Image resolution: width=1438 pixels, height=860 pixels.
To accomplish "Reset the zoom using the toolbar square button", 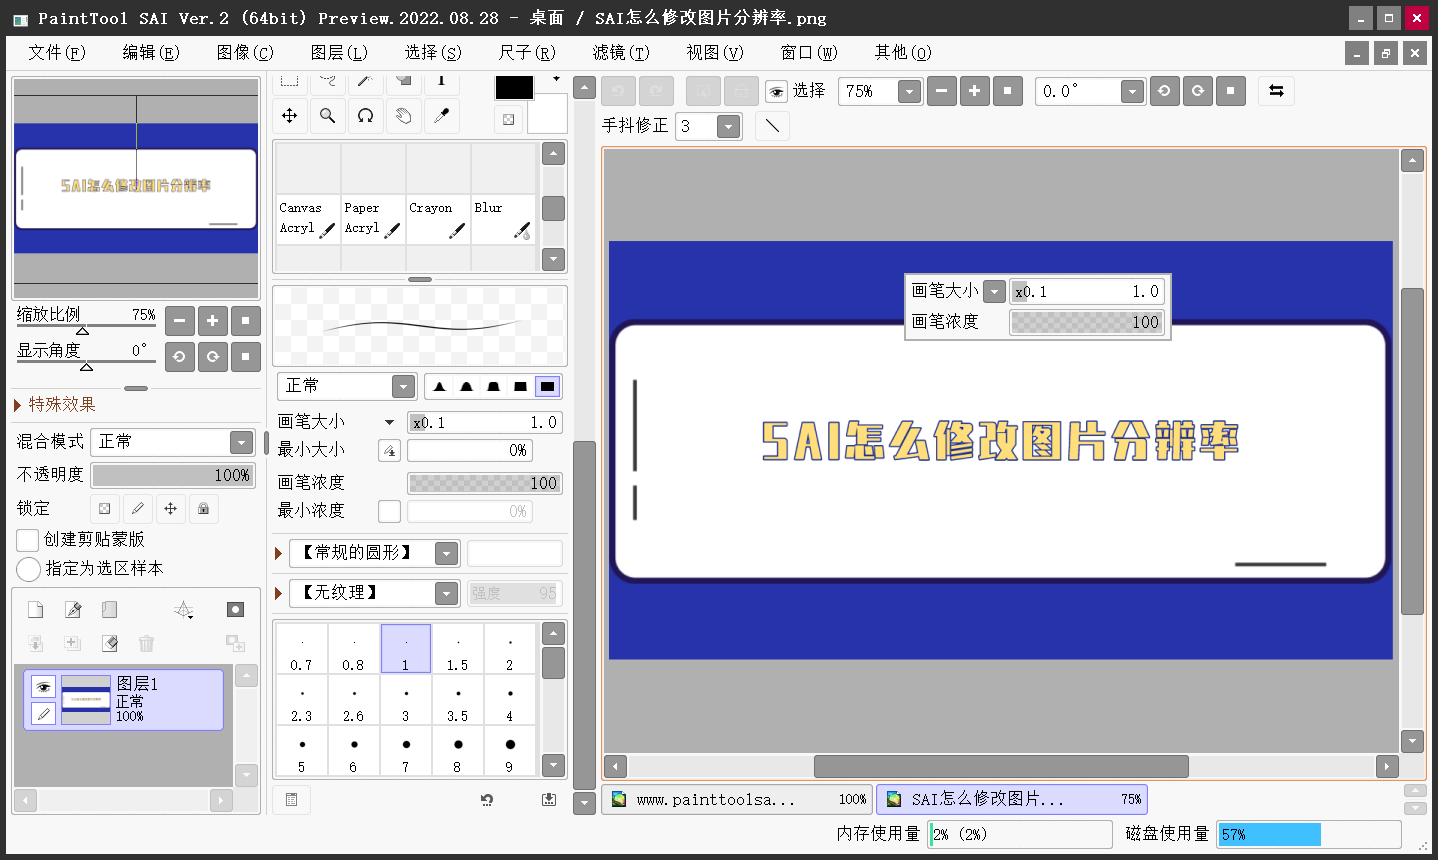I will [1007, 91].
